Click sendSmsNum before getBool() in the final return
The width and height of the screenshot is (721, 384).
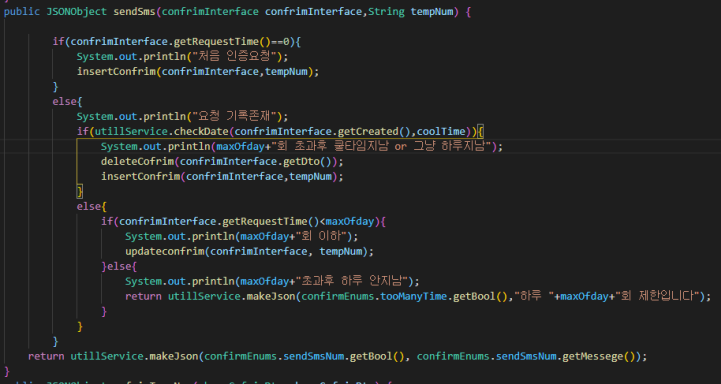313,356
